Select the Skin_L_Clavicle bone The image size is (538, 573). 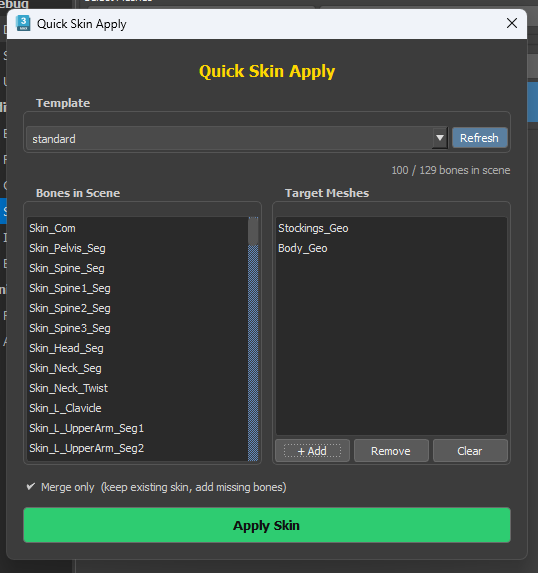pyautogui.click(x=138, y=408)
